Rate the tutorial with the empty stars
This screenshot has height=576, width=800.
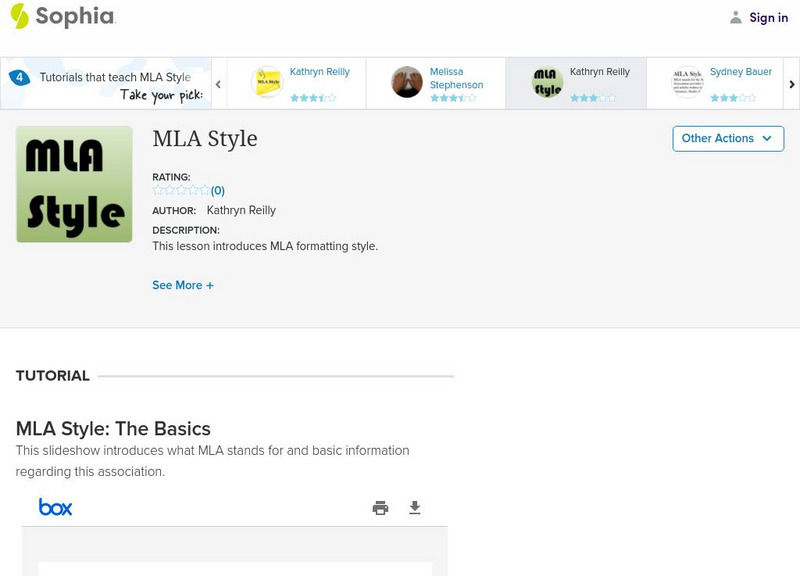coord(181,190)
